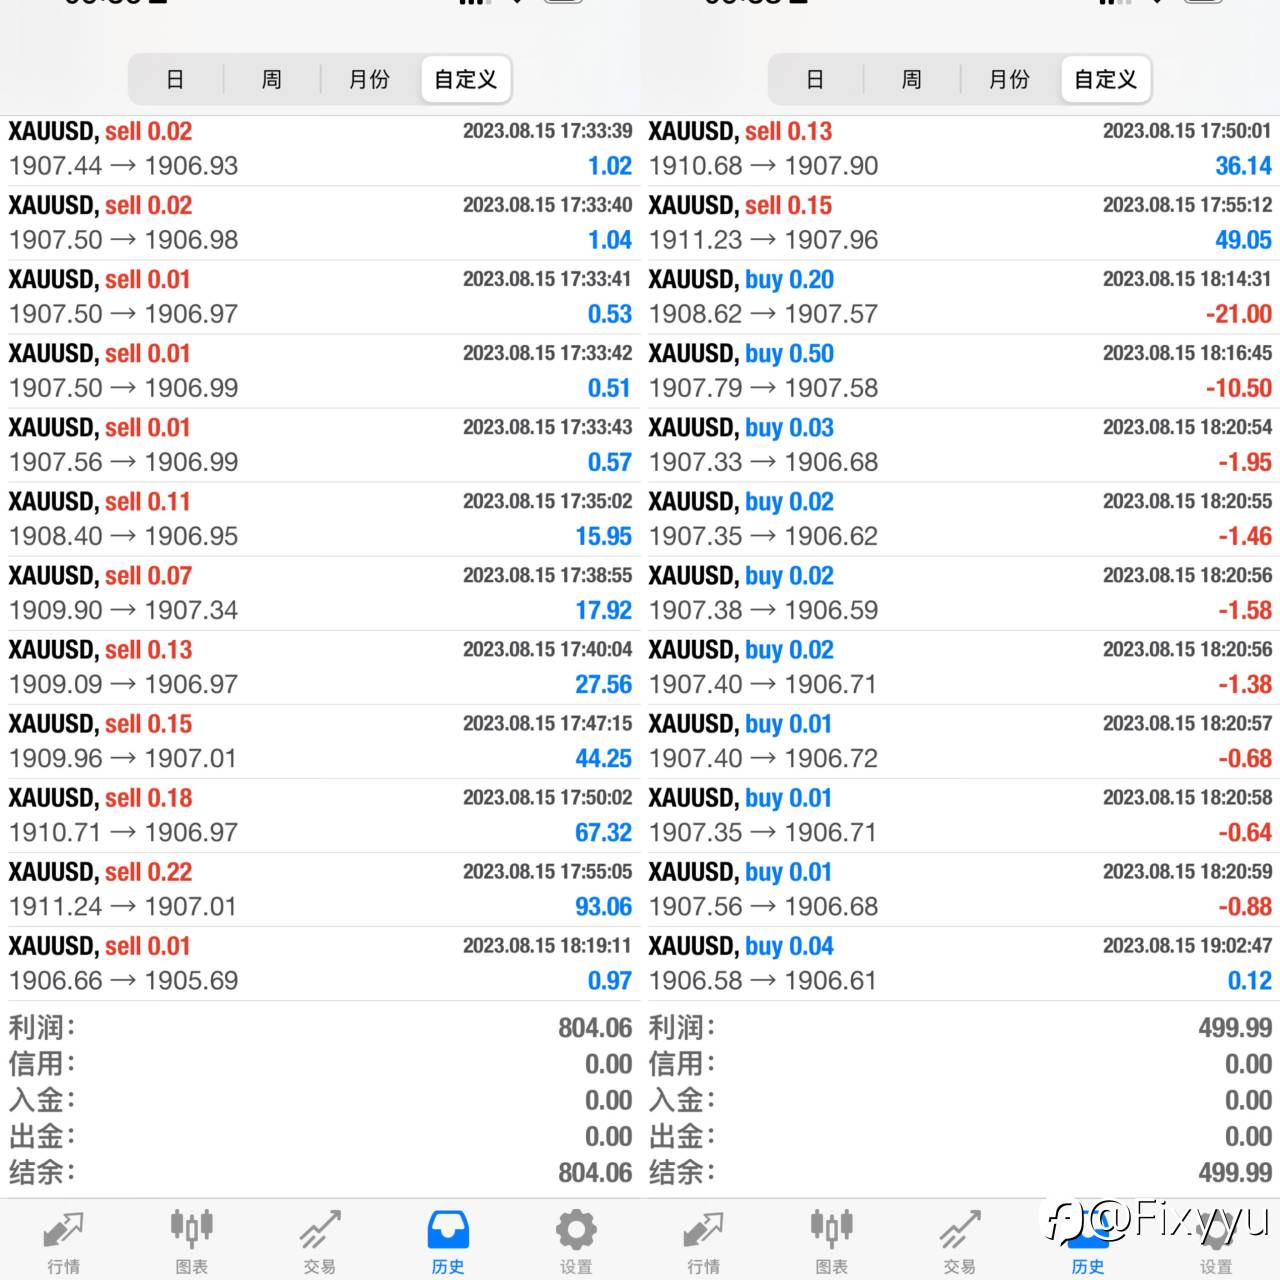Viewport: 1280px width, 1280px height.
Task: Select 月份 tab in left screenshot
Action: (369, 79)
